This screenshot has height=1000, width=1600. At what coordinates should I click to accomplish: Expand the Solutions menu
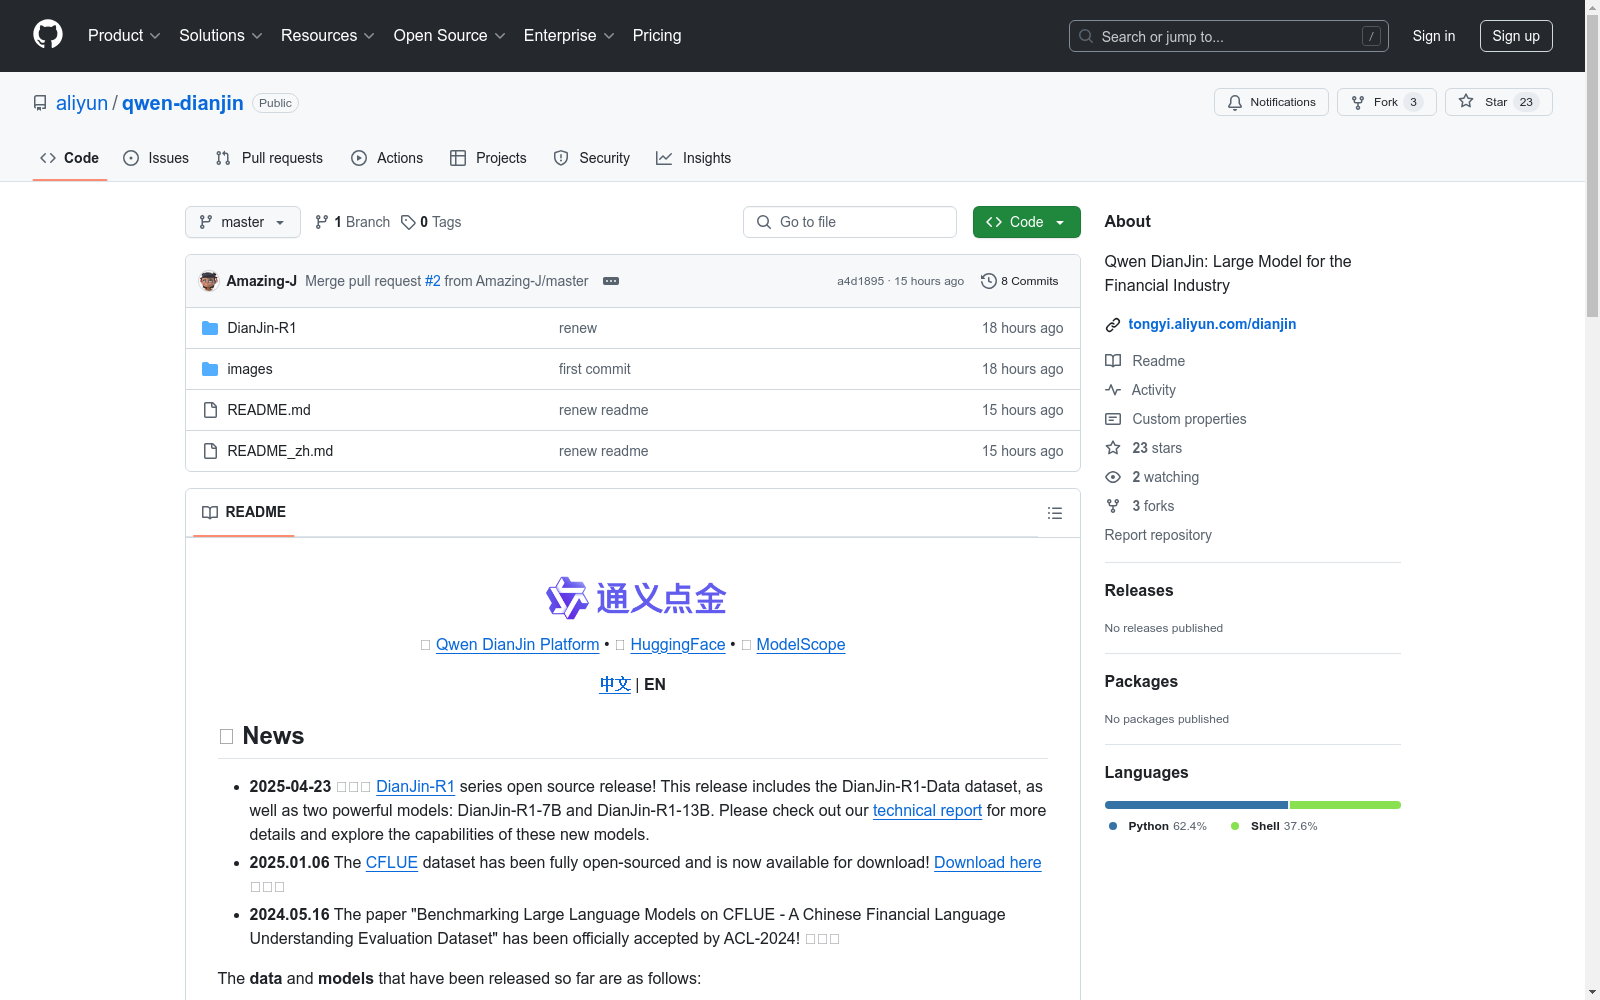(x=221, y=36)
